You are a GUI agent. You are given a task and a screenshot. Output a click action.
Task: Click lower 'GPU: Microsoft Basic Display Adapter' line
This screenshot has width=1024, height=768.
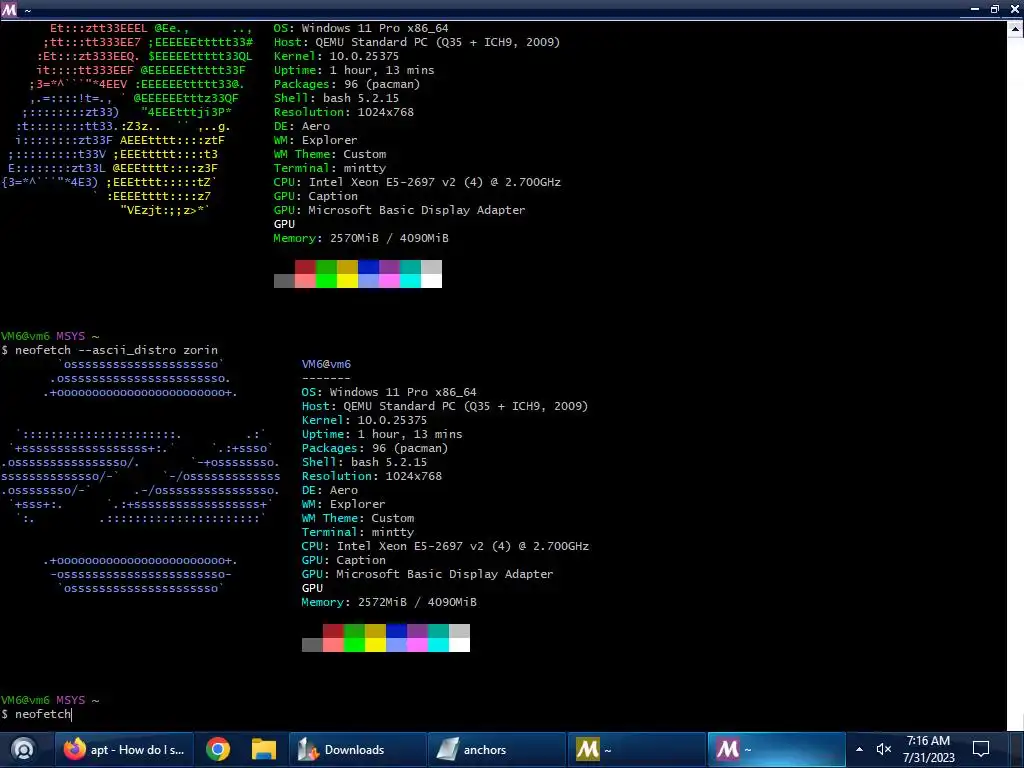click(x=428, y=574)
